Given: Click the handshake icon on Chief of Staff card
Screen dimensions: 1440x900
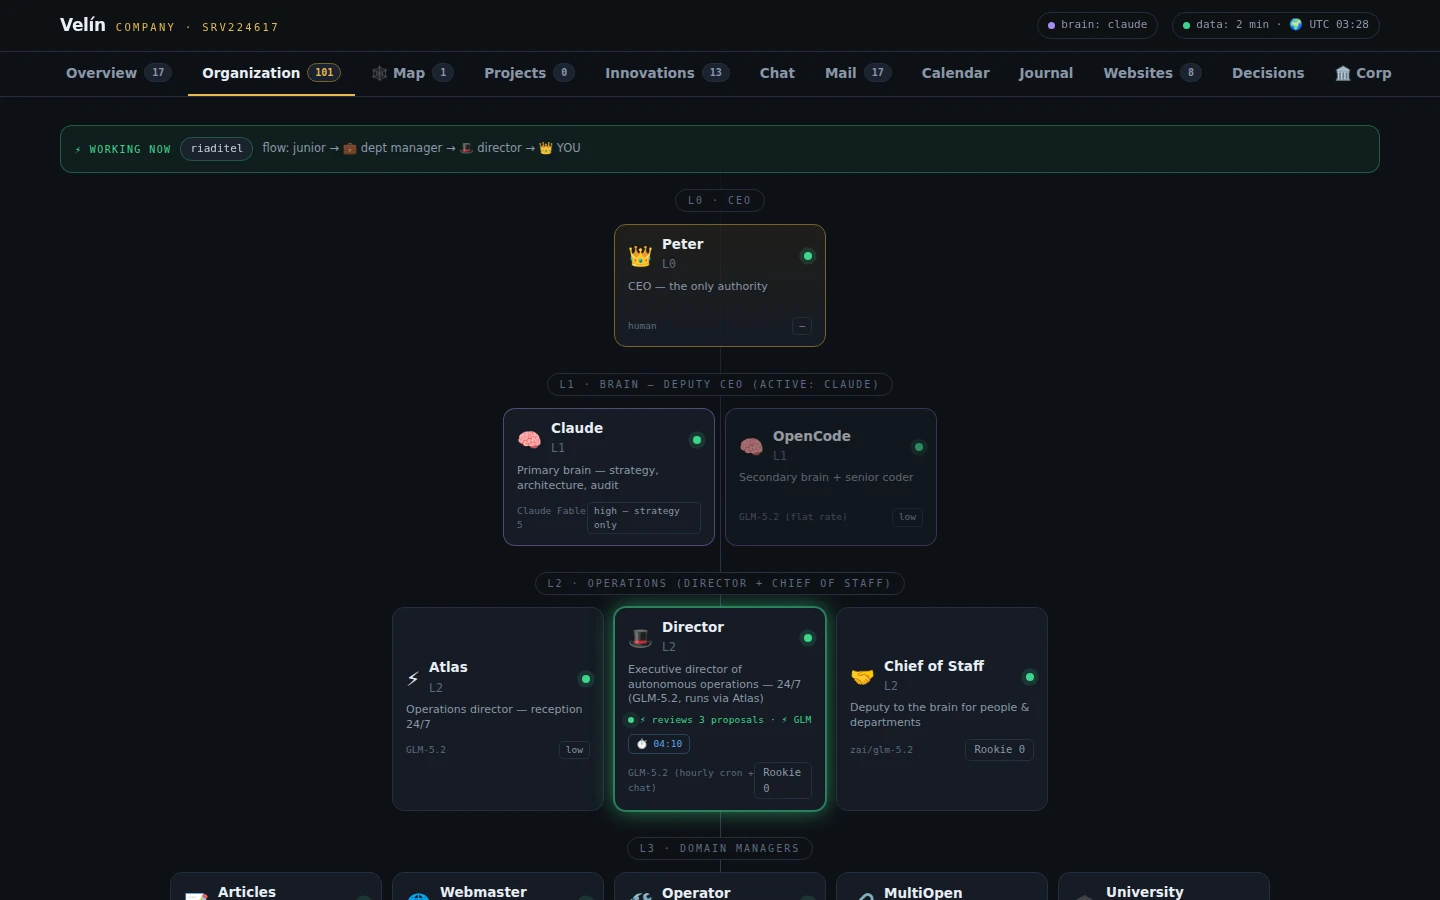Looking at the screenshot, I should [x=862, y=677].
